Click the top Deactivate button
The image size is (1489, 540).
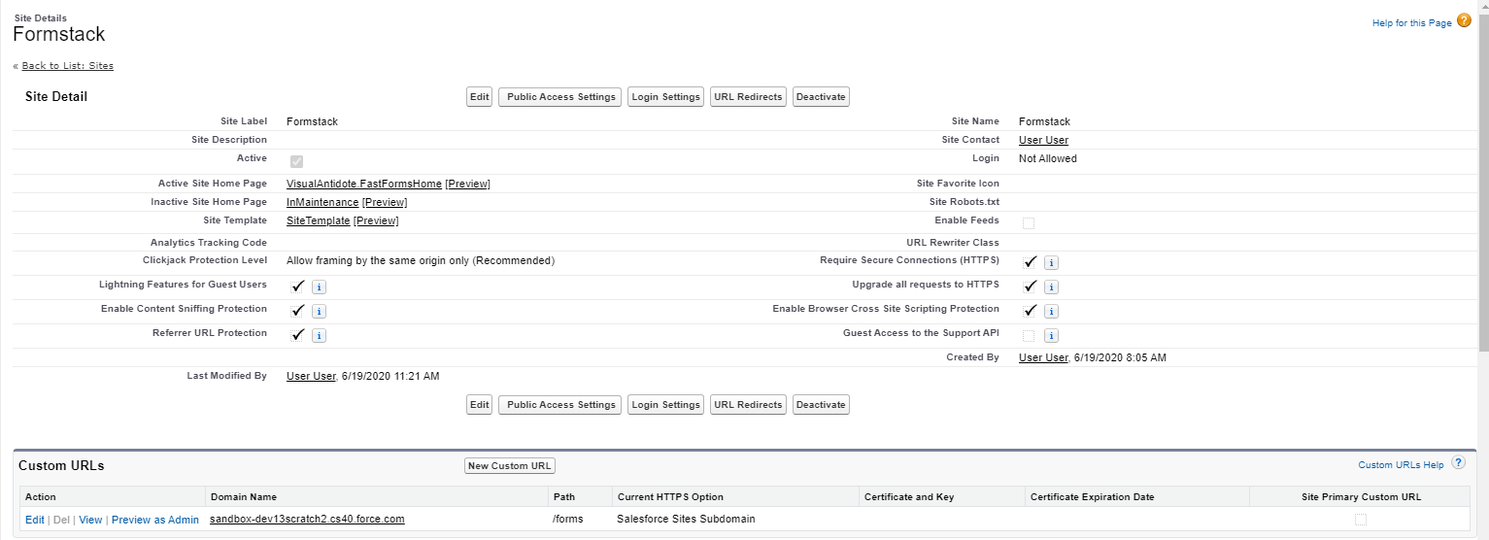821,97
